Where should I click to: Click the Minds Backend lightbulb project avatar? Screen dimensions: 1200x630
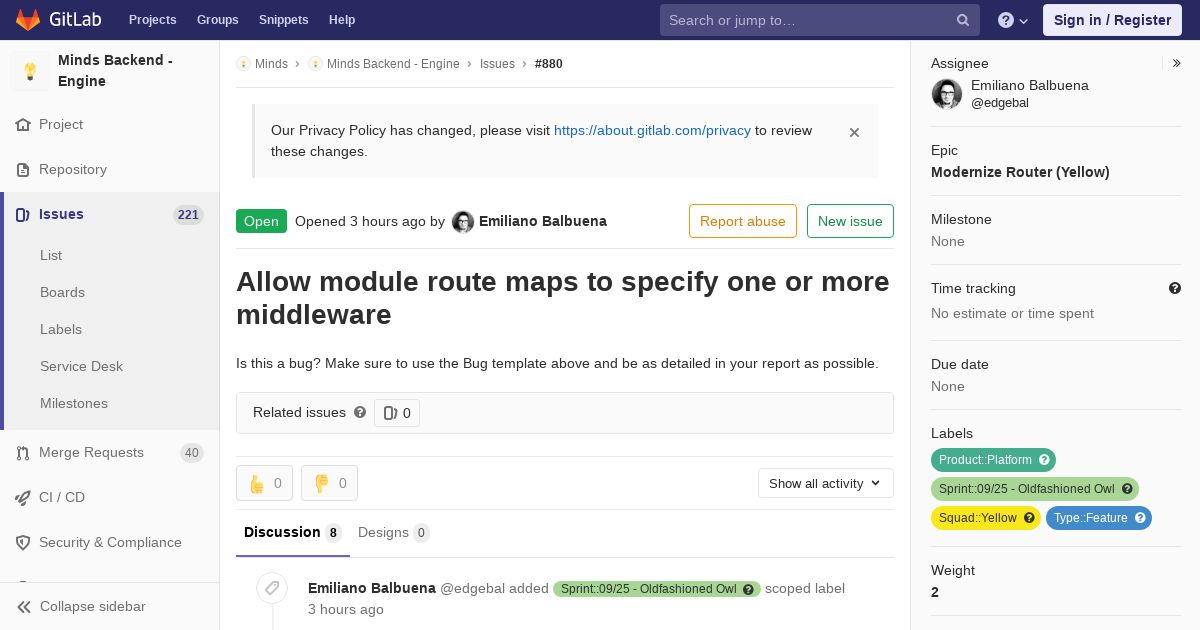(30, 71)
